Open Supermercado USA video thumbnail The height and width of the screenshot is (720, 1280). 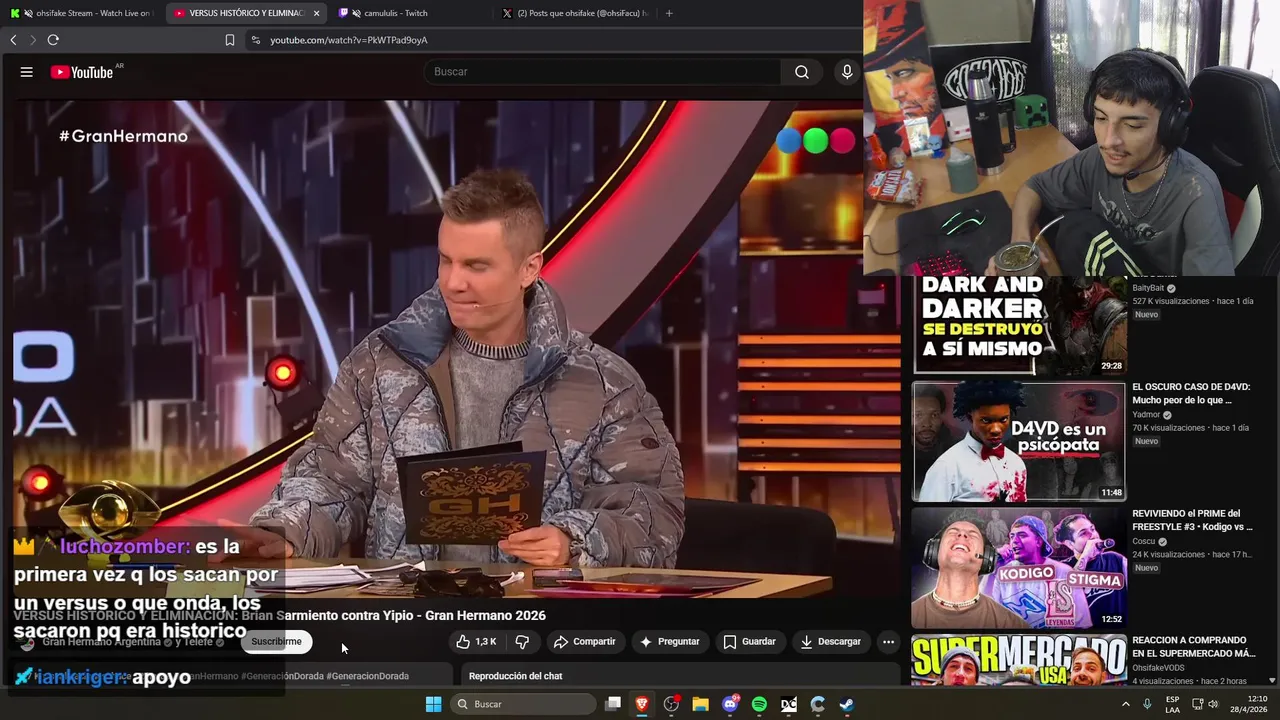point(1019,660)
